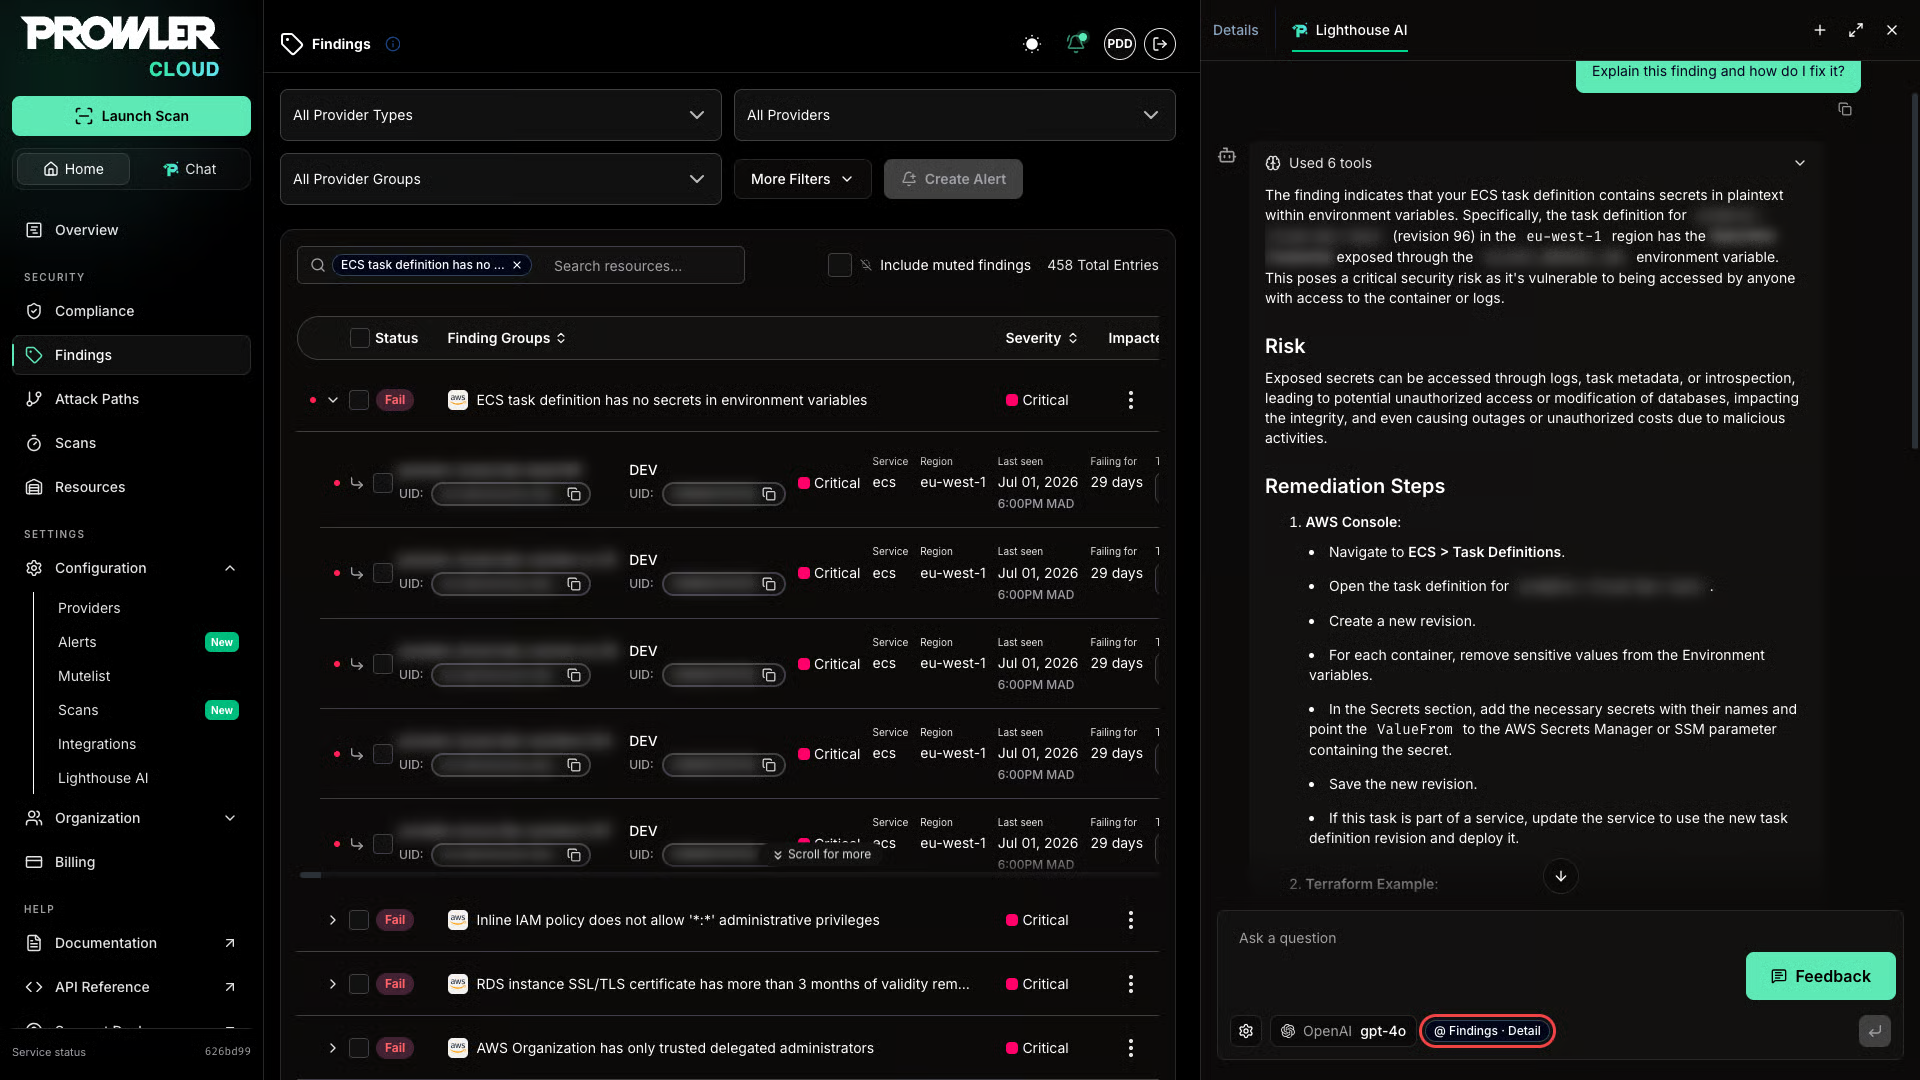
Task: Open Providers under Configuration
Action: 89,608
